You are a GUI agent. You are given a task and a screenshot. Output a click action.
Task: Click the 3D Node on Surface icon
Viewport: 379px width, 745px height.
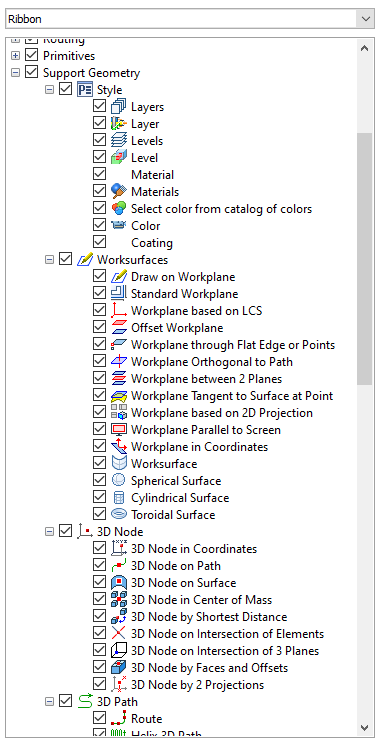(x=118, y=583)
